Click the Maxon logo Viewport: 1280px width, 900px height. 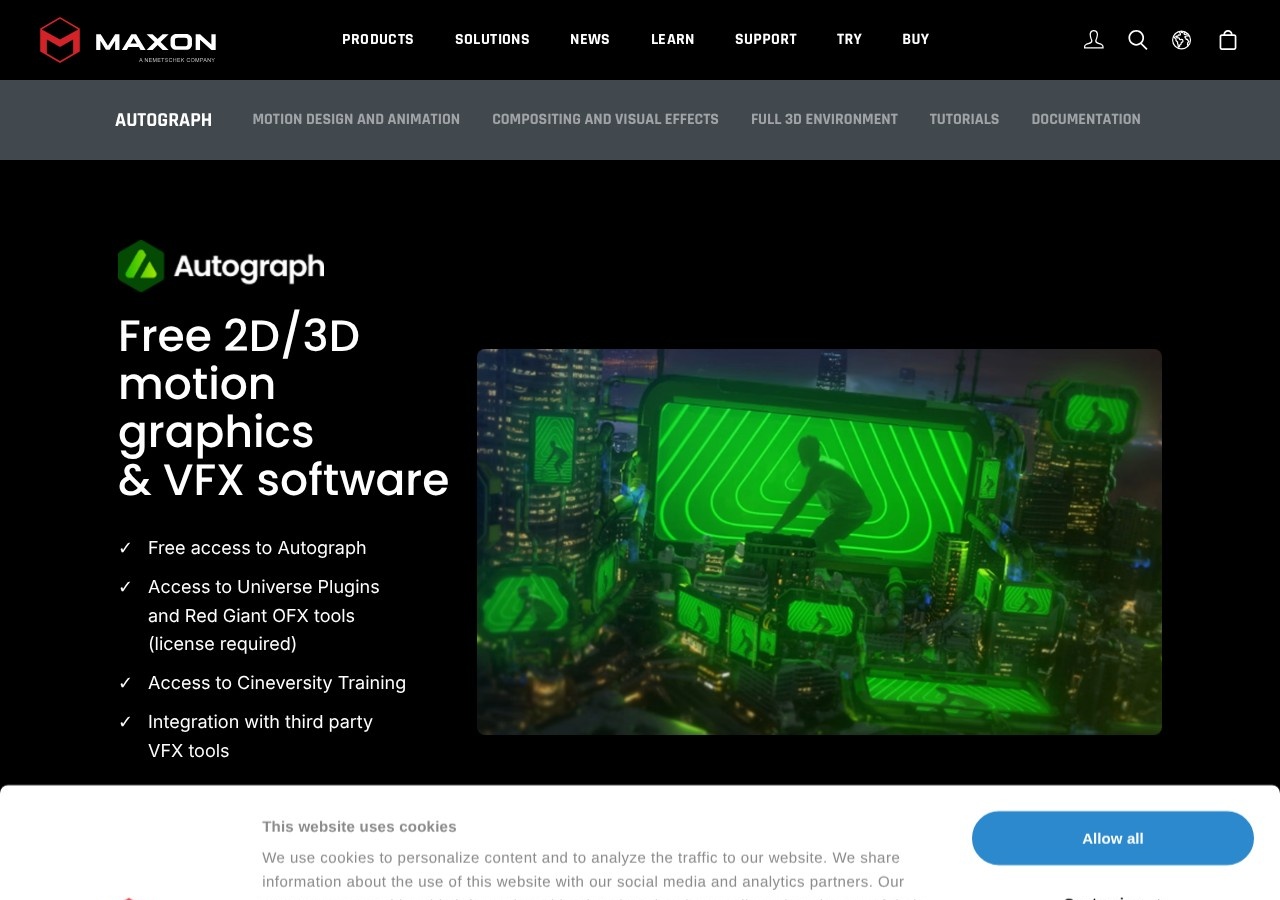point(128,40)
